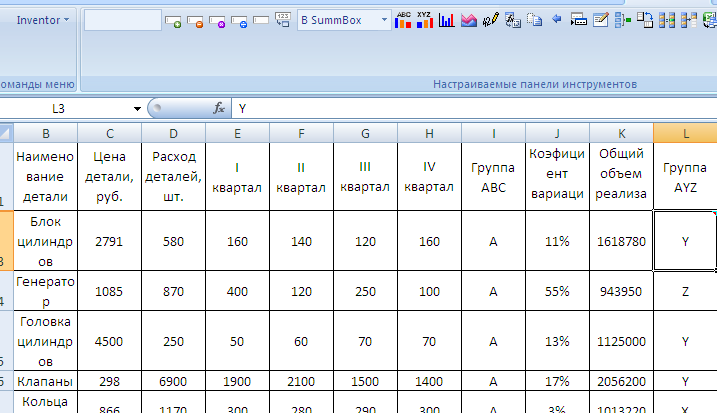Click the 'Расход деталей, шт.' header cell
Viewport: 717px width, 413px height.
173,177
